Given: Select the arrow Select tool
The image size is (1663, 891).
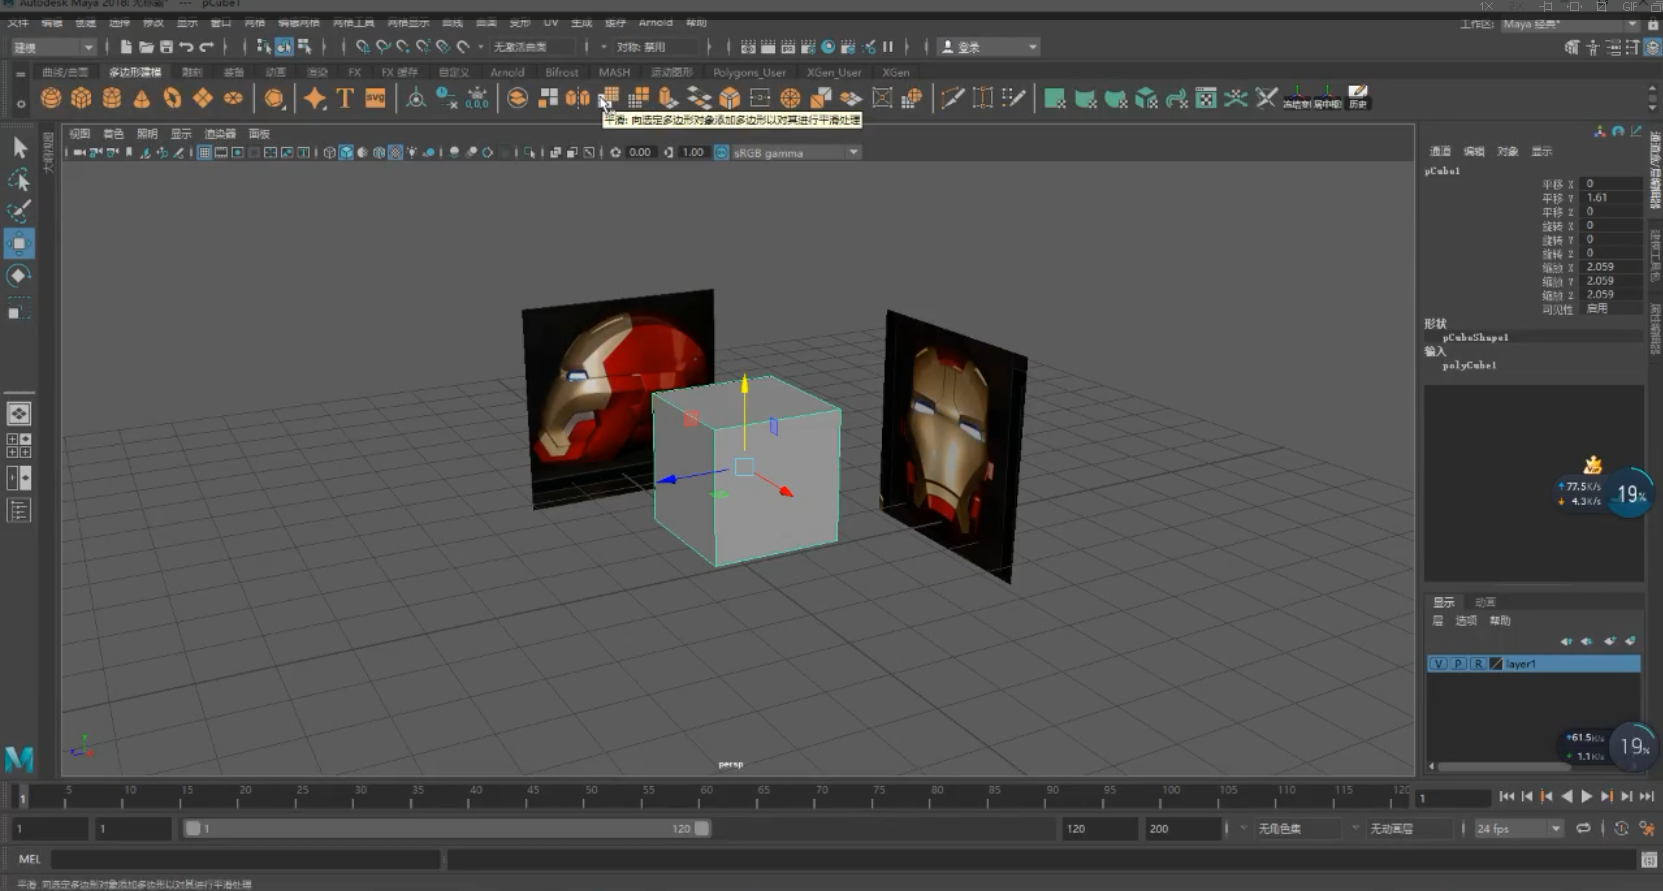Looking at the screenshot, I should (x=19, y=148).
